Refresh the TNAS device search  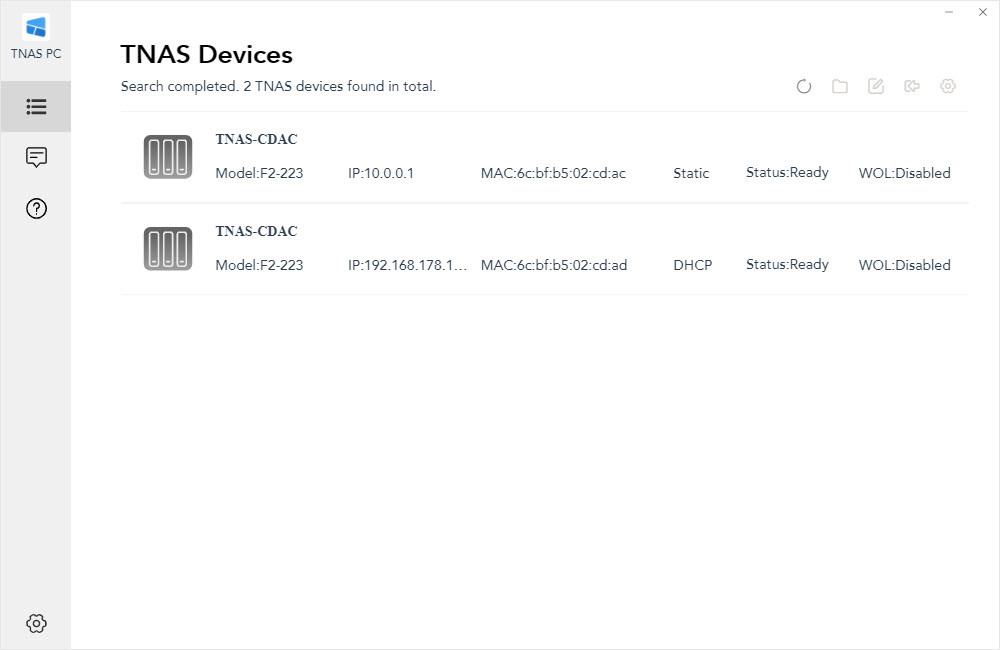(x=804, y=86)
